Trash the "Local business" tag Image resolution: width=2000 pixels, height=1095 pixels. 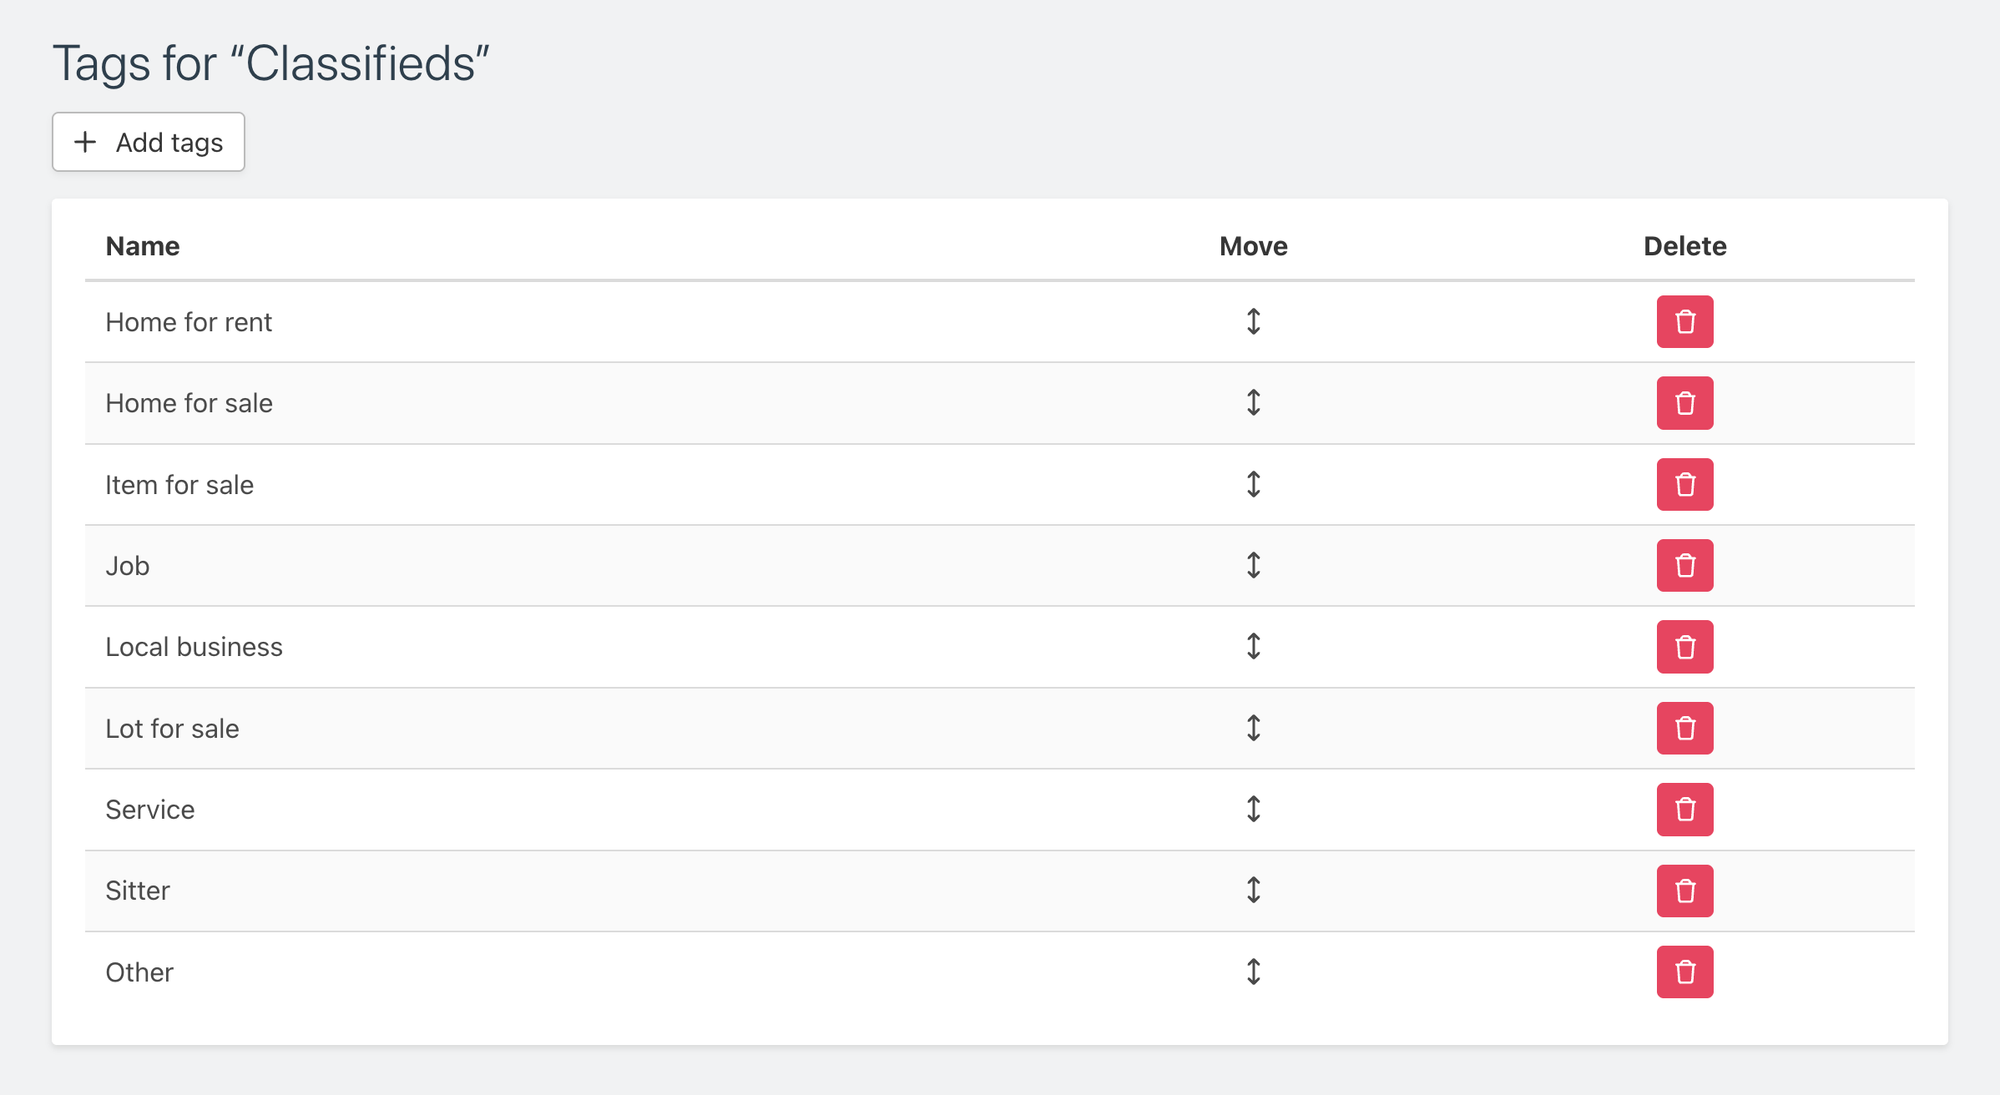pos(1684,647)
